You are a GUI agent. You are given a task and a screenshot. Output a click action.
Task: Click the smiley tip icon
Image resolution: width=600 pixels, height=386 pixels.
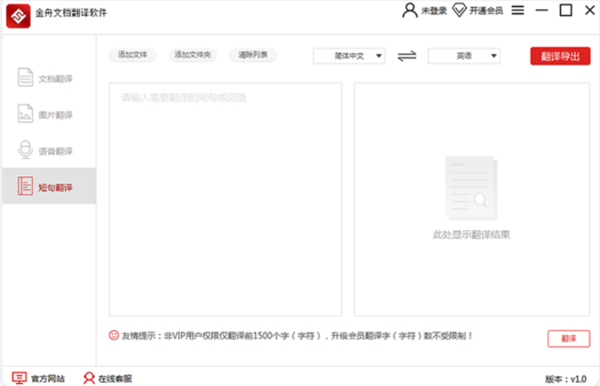[x=114, y=335]
